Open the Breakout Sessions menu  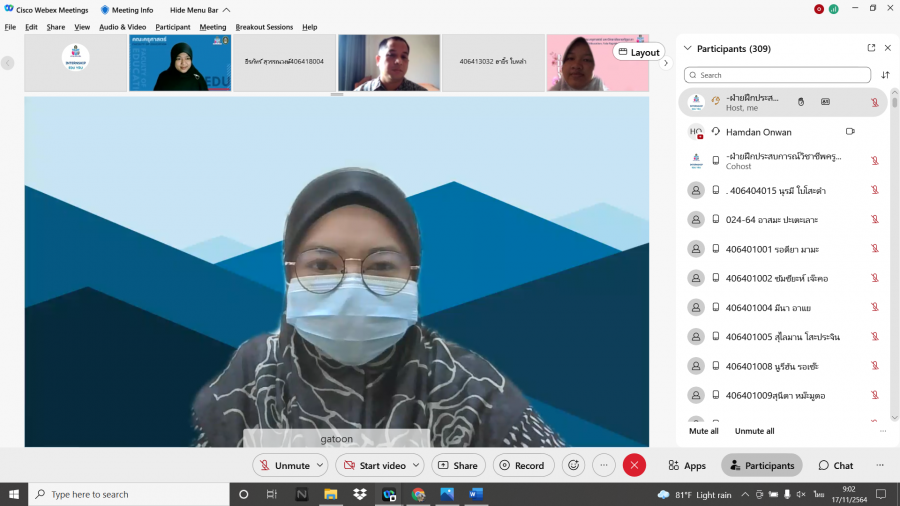click(264, 27)
